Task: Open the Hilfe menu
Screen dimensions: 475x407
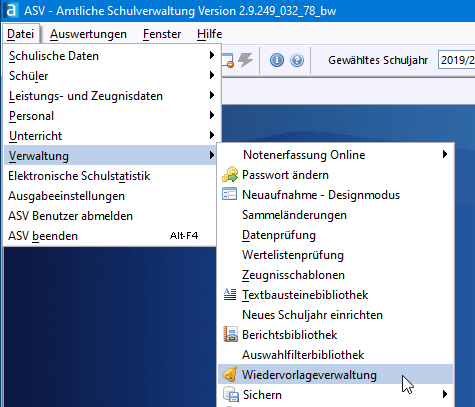Action: click(x=209, y=34)
